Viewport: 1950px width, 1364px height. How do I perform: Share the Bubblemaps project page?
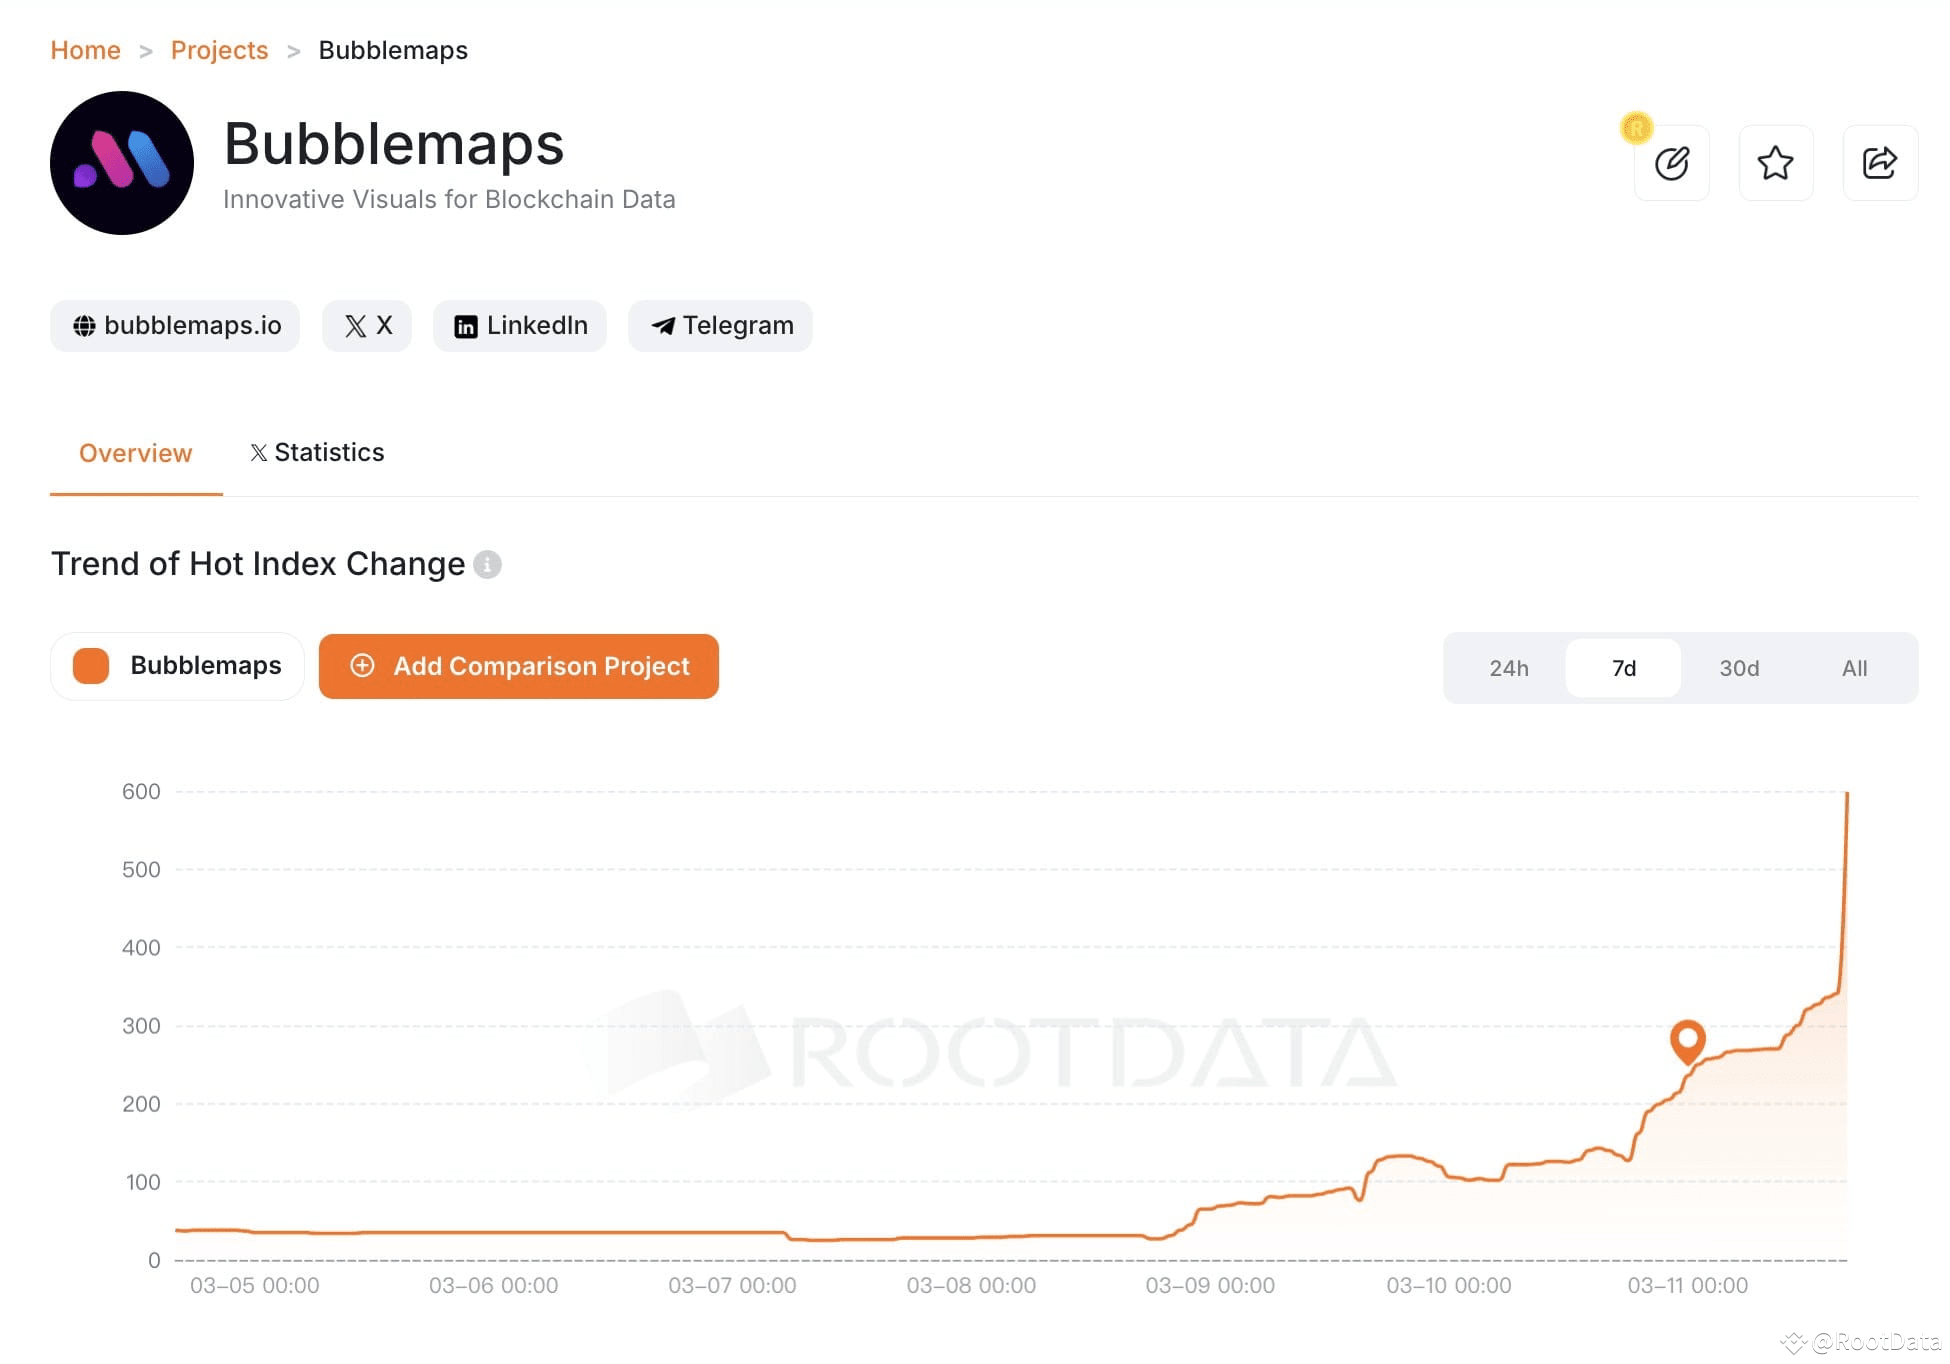[x=1880, y=162]
